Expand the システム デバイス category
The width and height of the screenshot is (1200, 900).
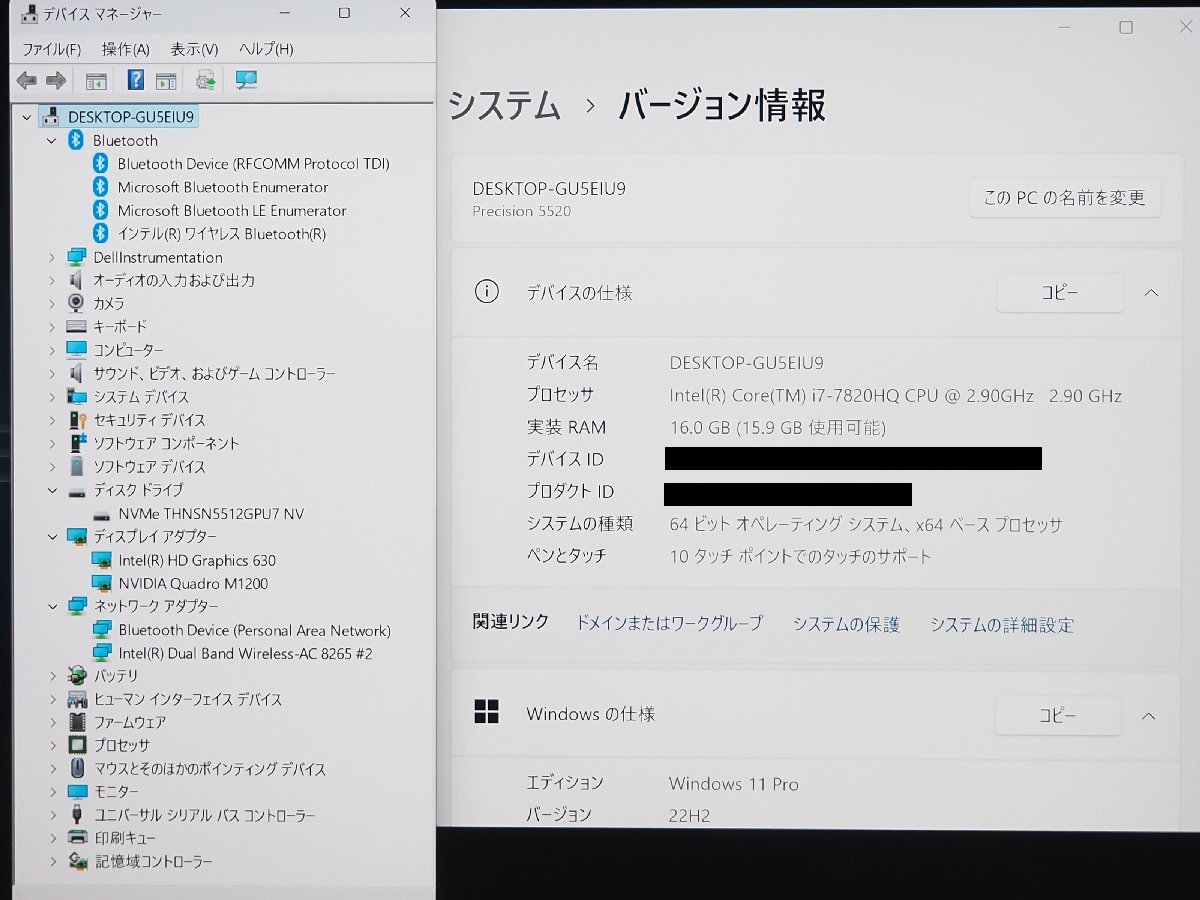(52, 397)
